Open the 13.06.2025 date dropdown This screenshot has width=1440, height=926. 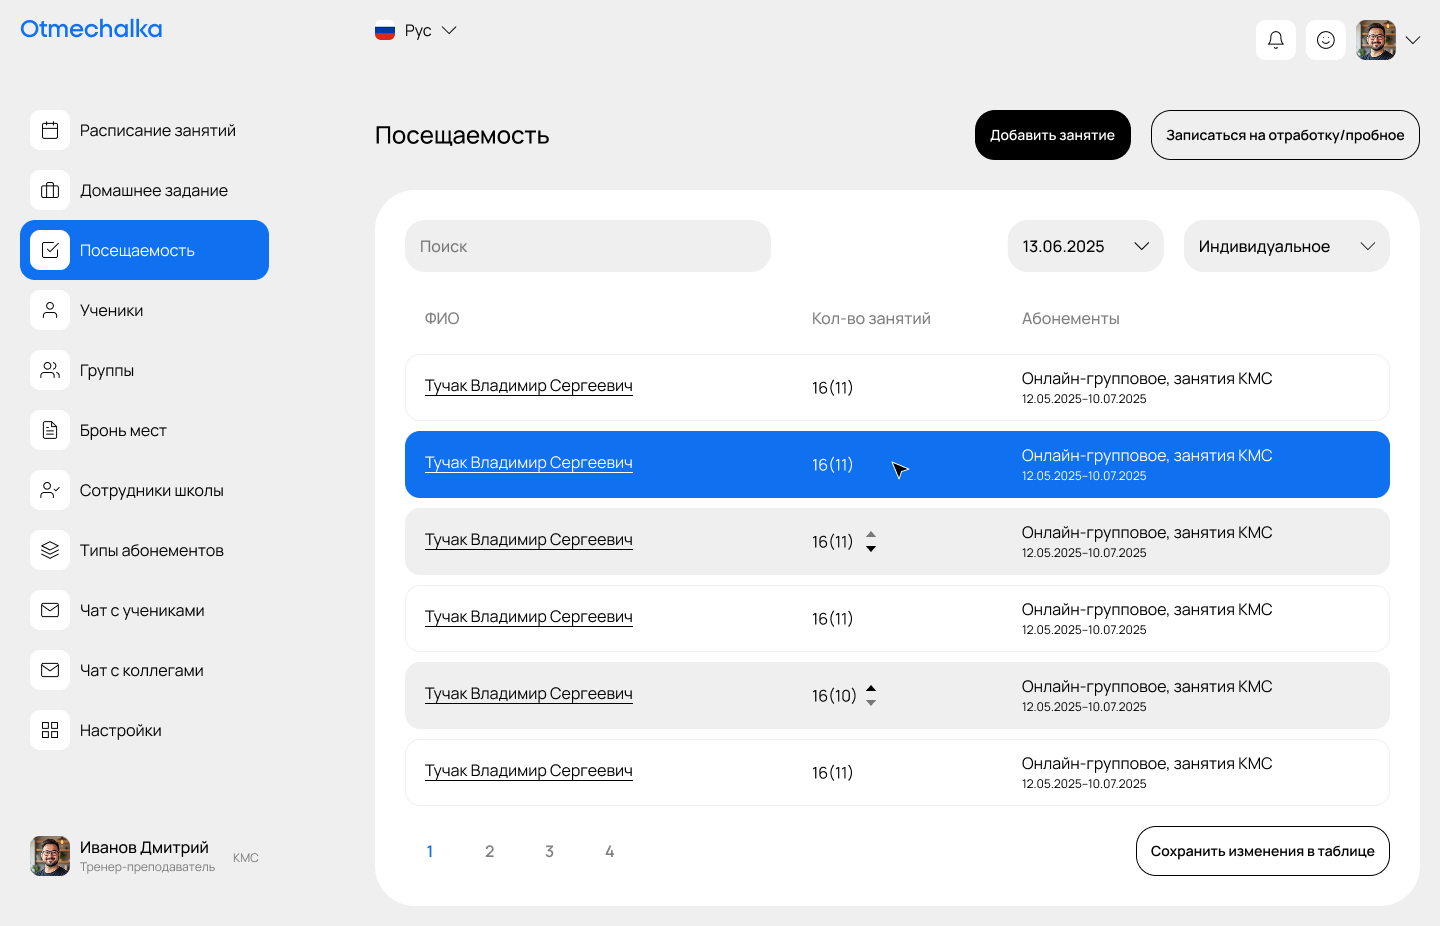click(x=1086, y=246)
